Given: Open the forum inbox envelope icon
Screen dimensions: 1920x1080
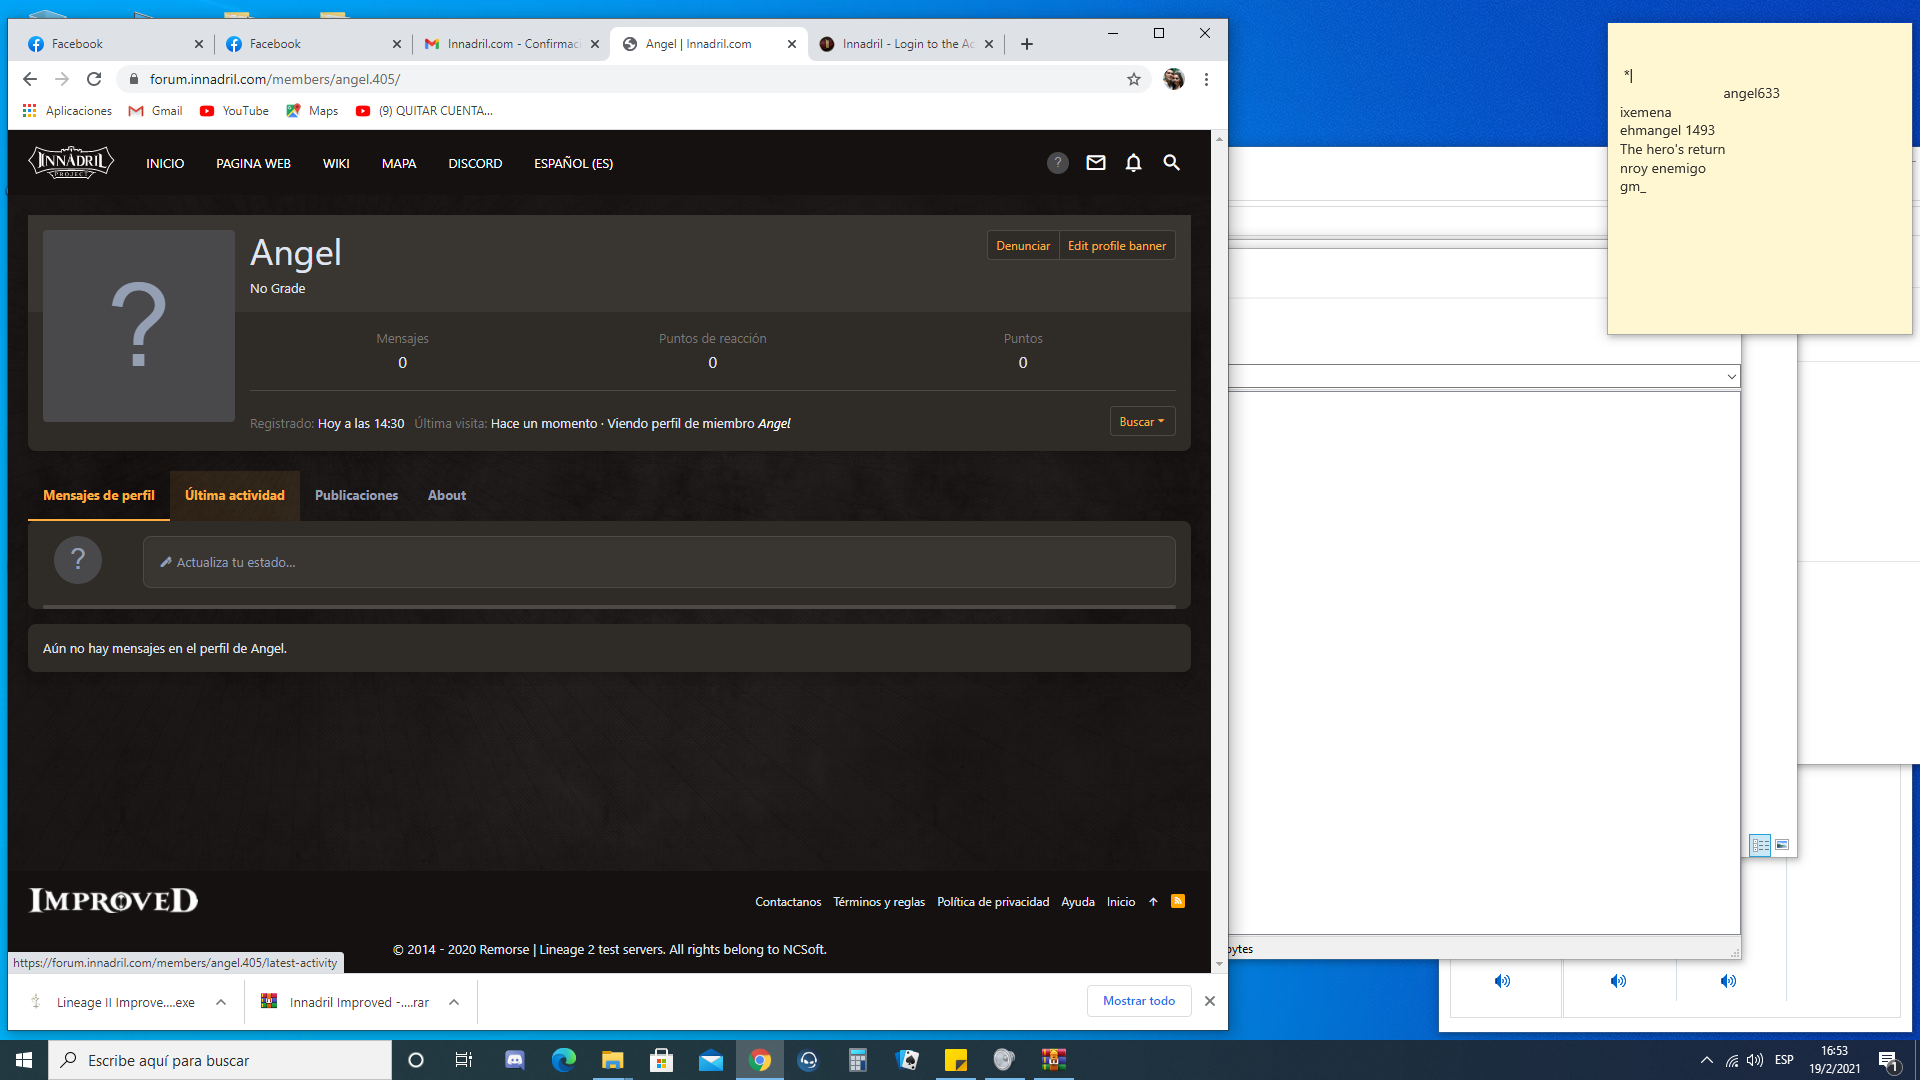Looking at the screenshot, I should [x=1096, y=163].
